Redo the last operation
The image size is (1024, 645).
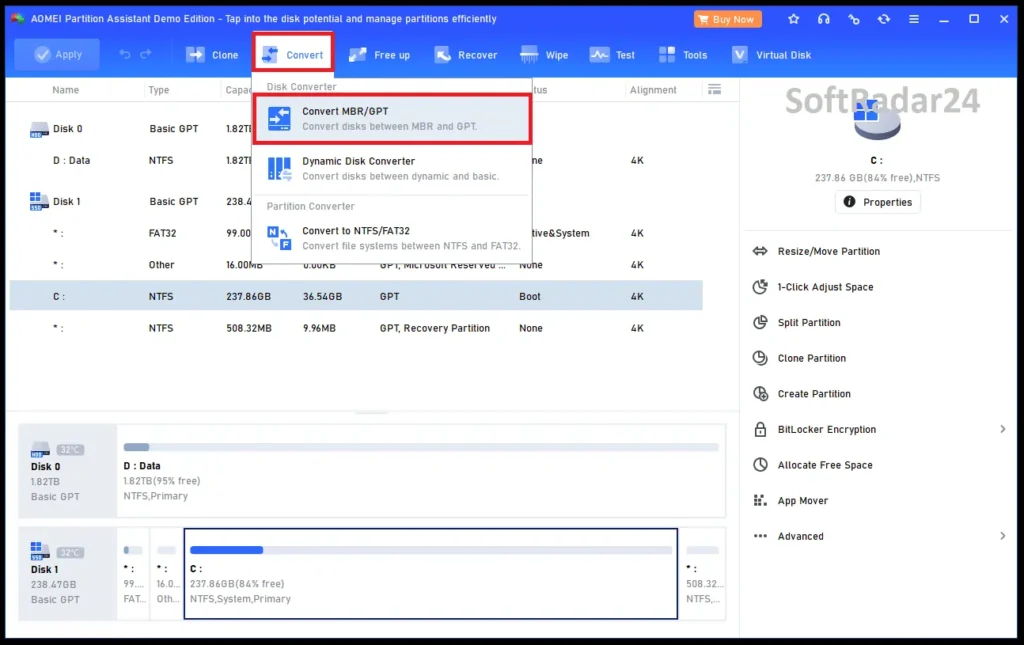click(x=146, y=55)
